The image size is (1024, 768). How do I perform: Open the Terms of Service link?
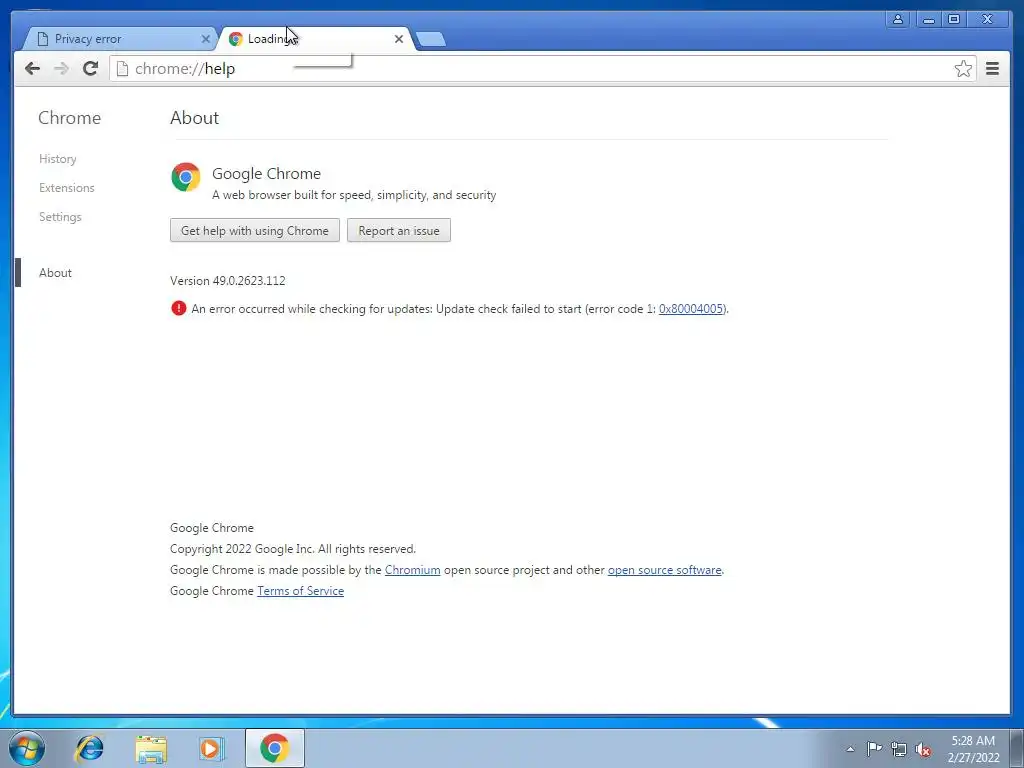[x=300, y=591]
